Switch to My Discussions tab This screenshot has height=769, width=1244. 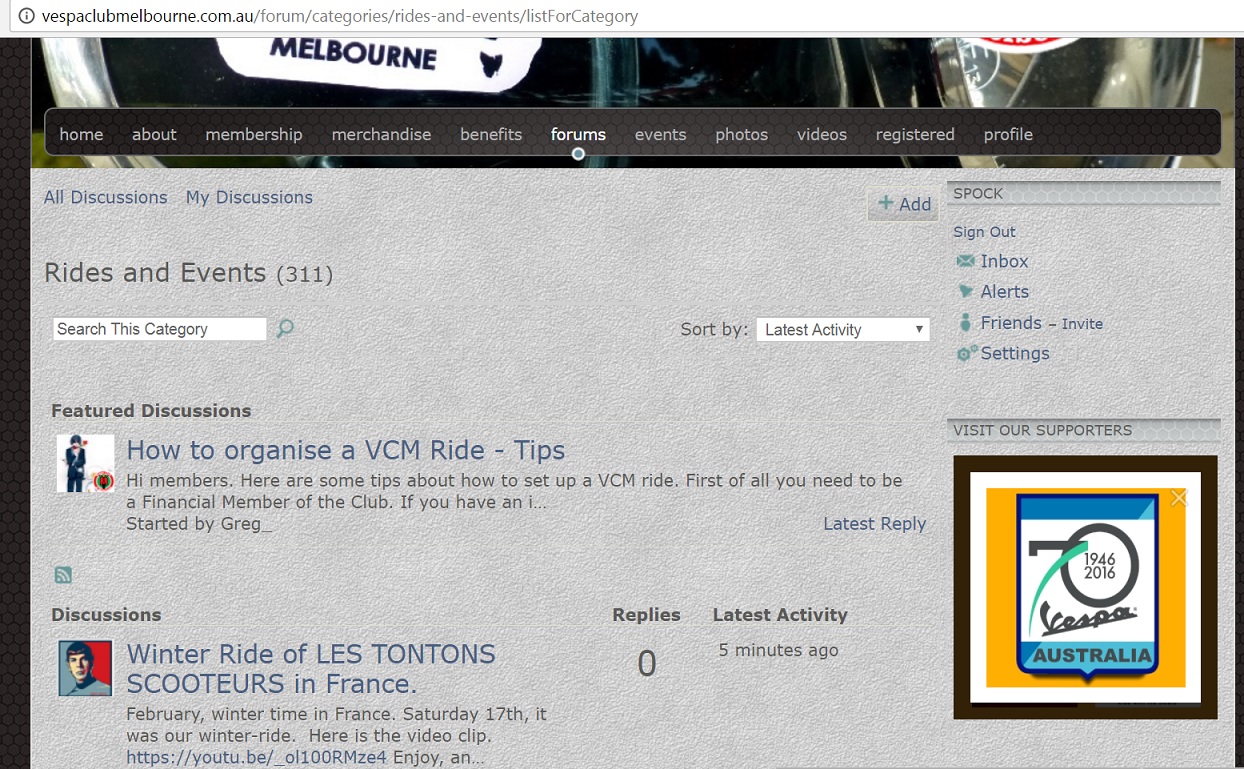249,198
